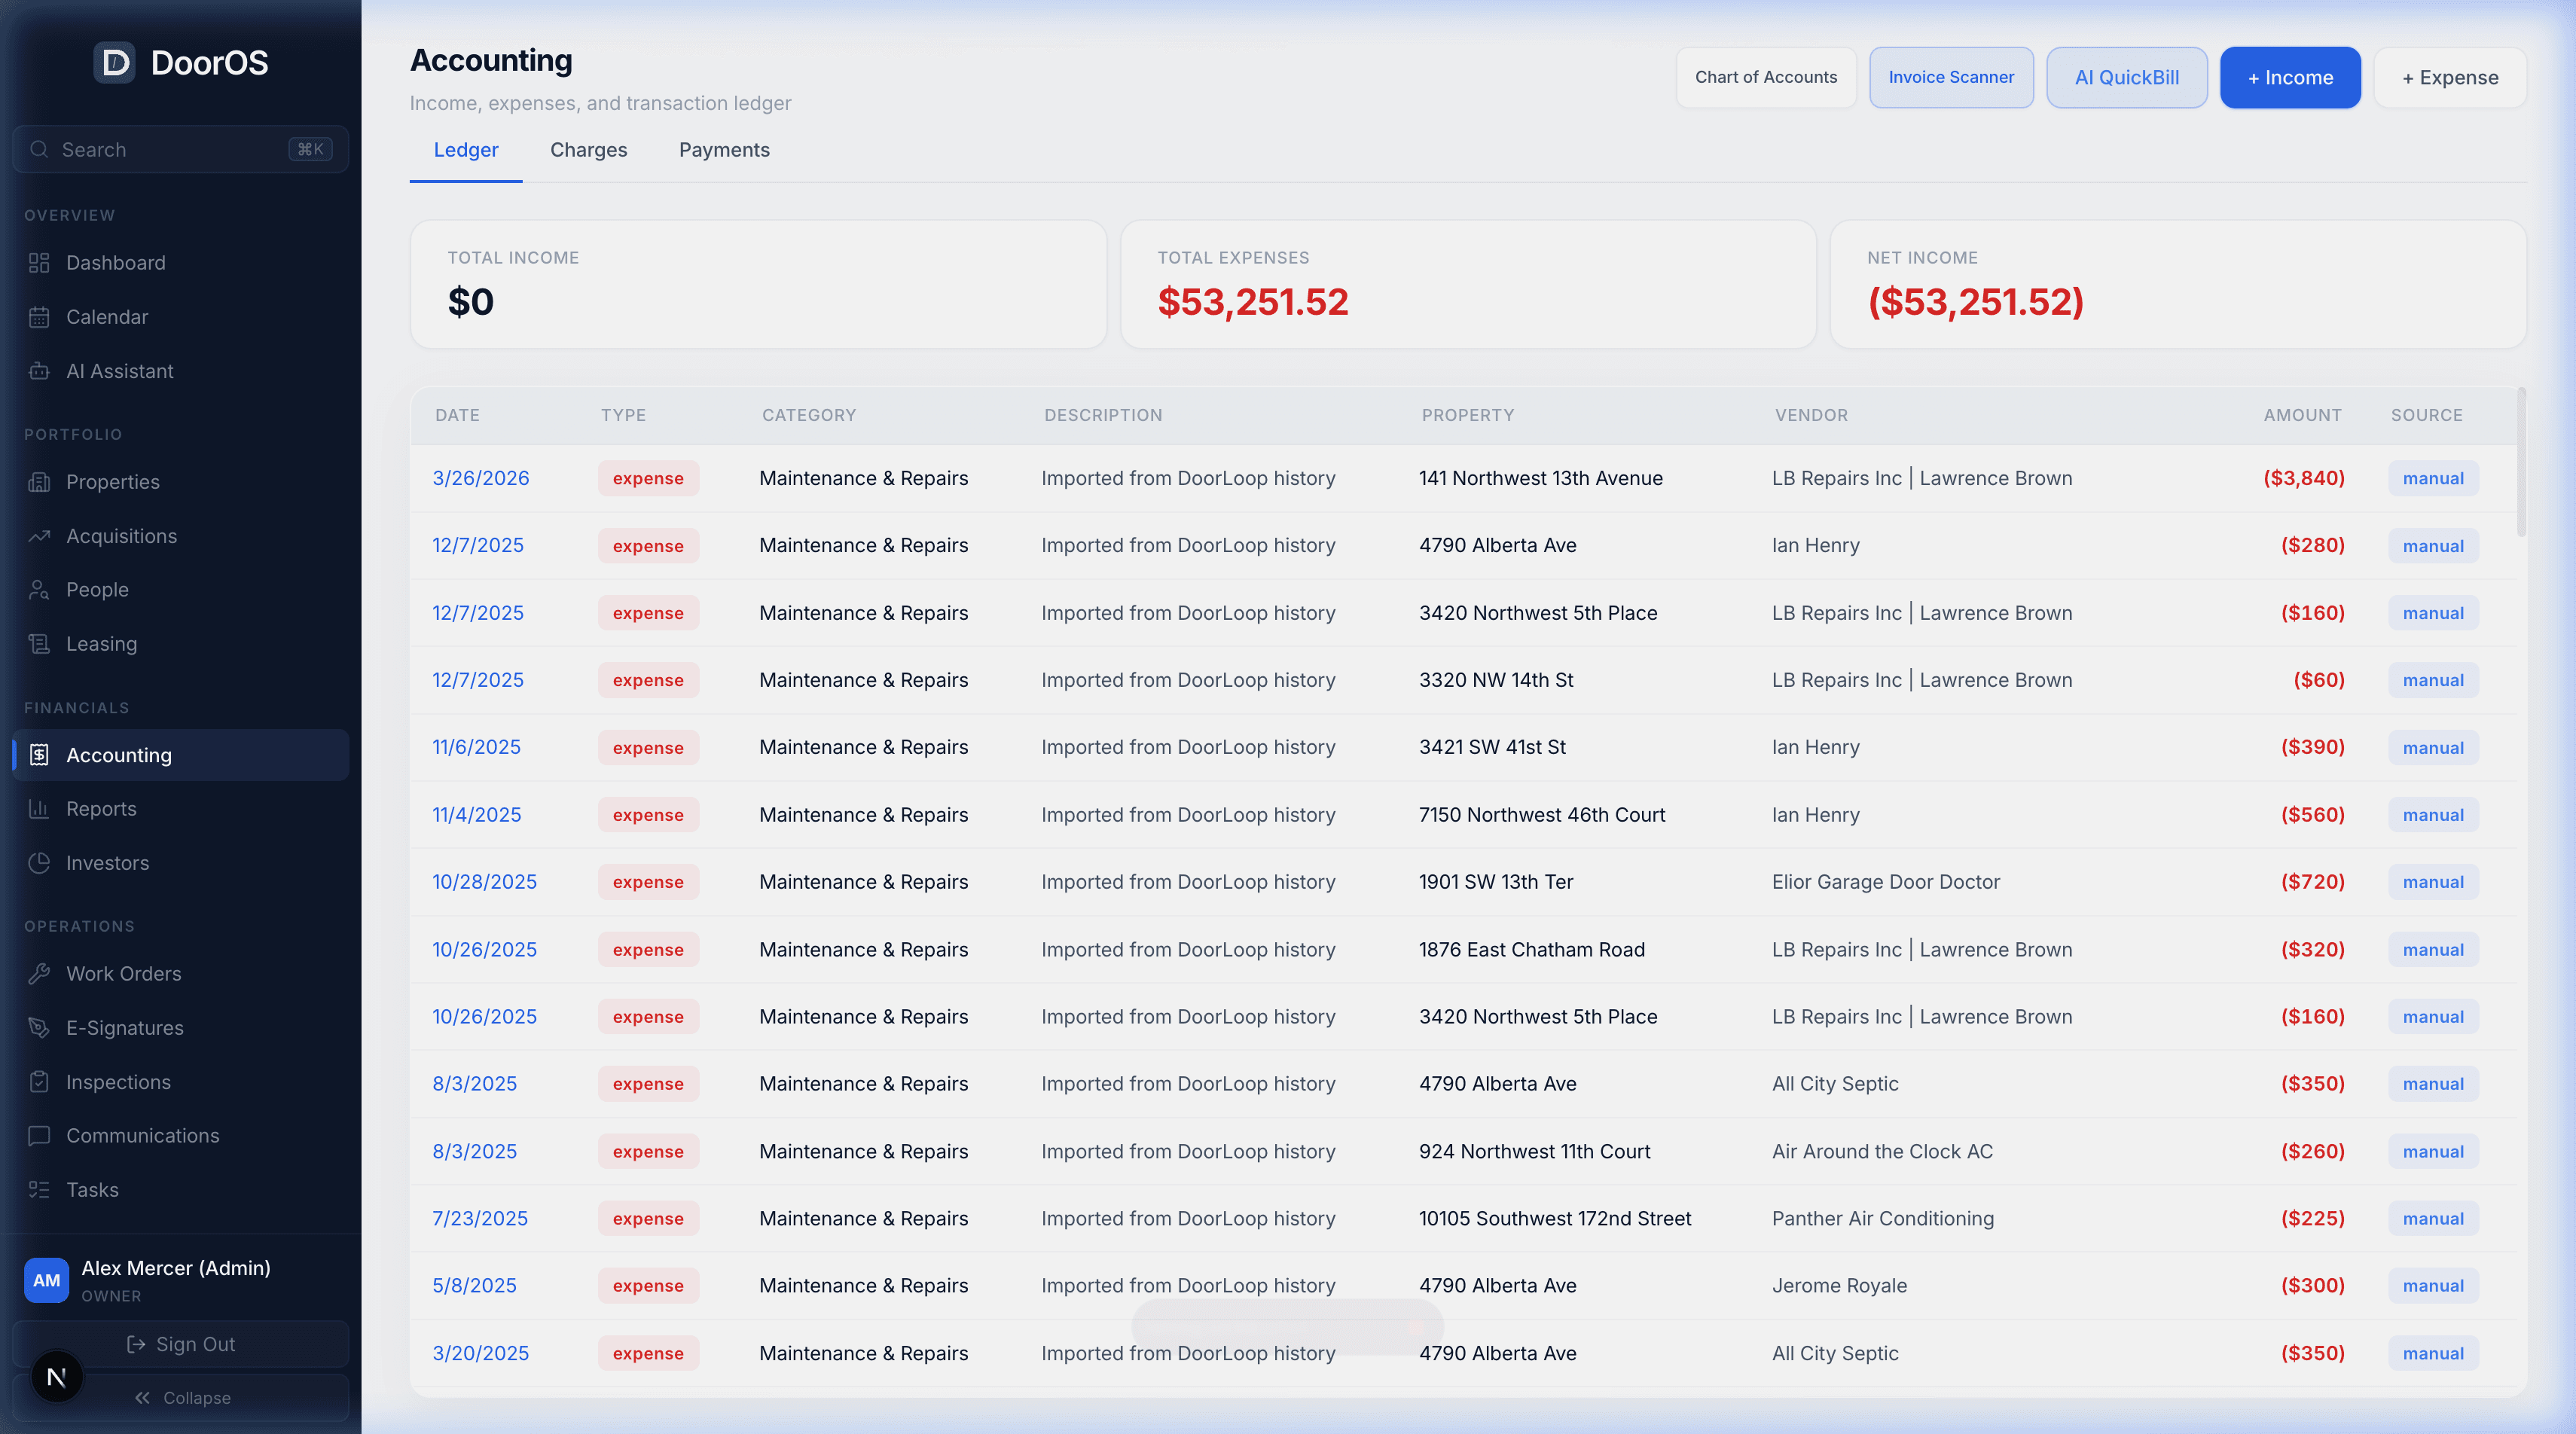The image size is (2576, 1434).
Task: Click the Tasks checklist icon
Action: coord(39,1190)
